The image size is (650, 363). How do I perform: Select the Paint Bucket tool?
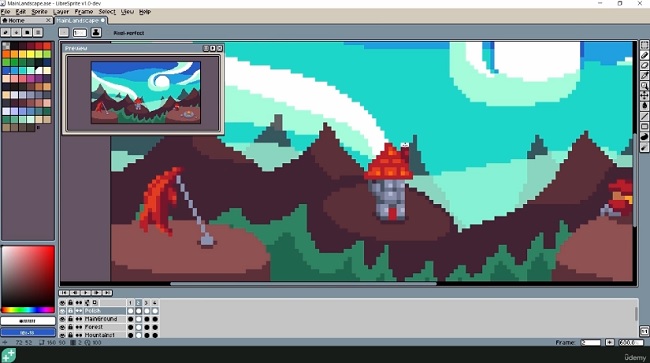644,106
